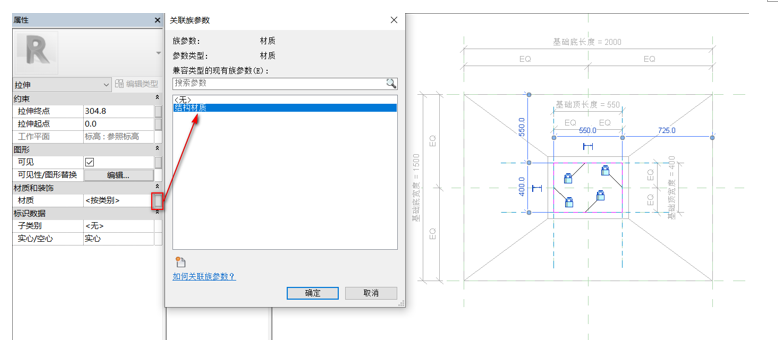Click the upper-left padlock icon in the sketch

pyautogui.click(x=568, y=179)
